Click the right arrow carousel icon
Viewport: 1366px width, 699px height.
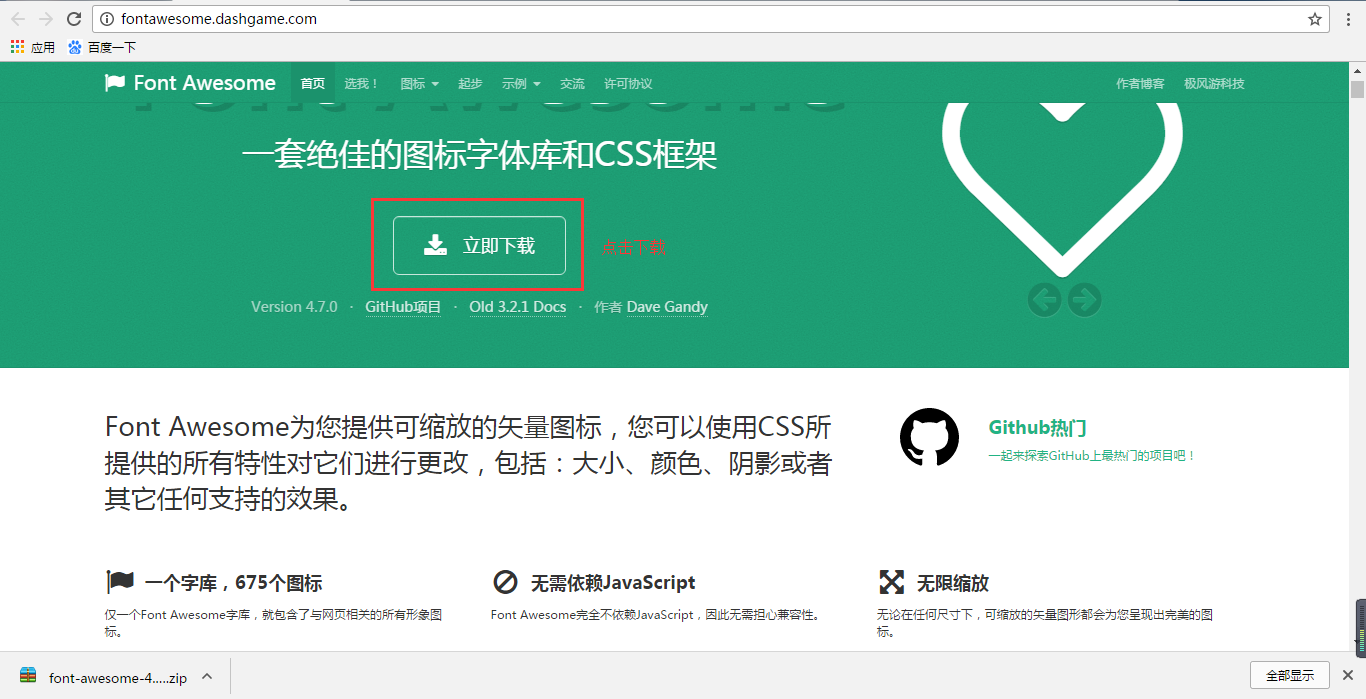[1084, 299]
